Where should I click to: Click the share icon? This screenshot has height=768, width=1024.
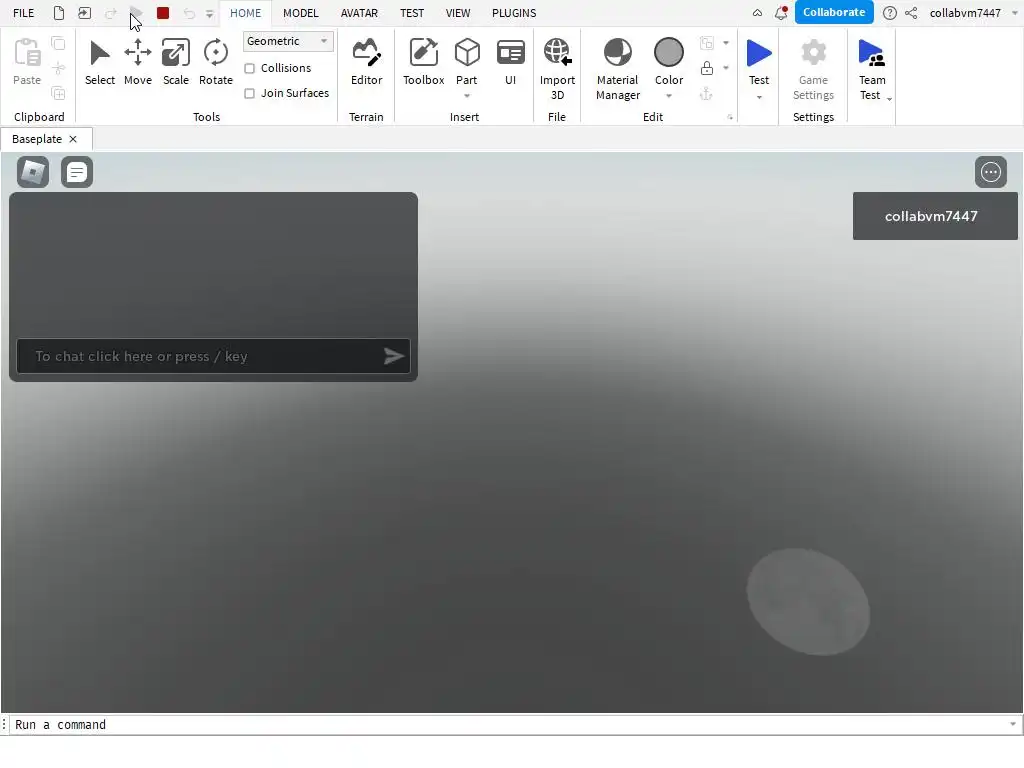(x=911, y=13)
